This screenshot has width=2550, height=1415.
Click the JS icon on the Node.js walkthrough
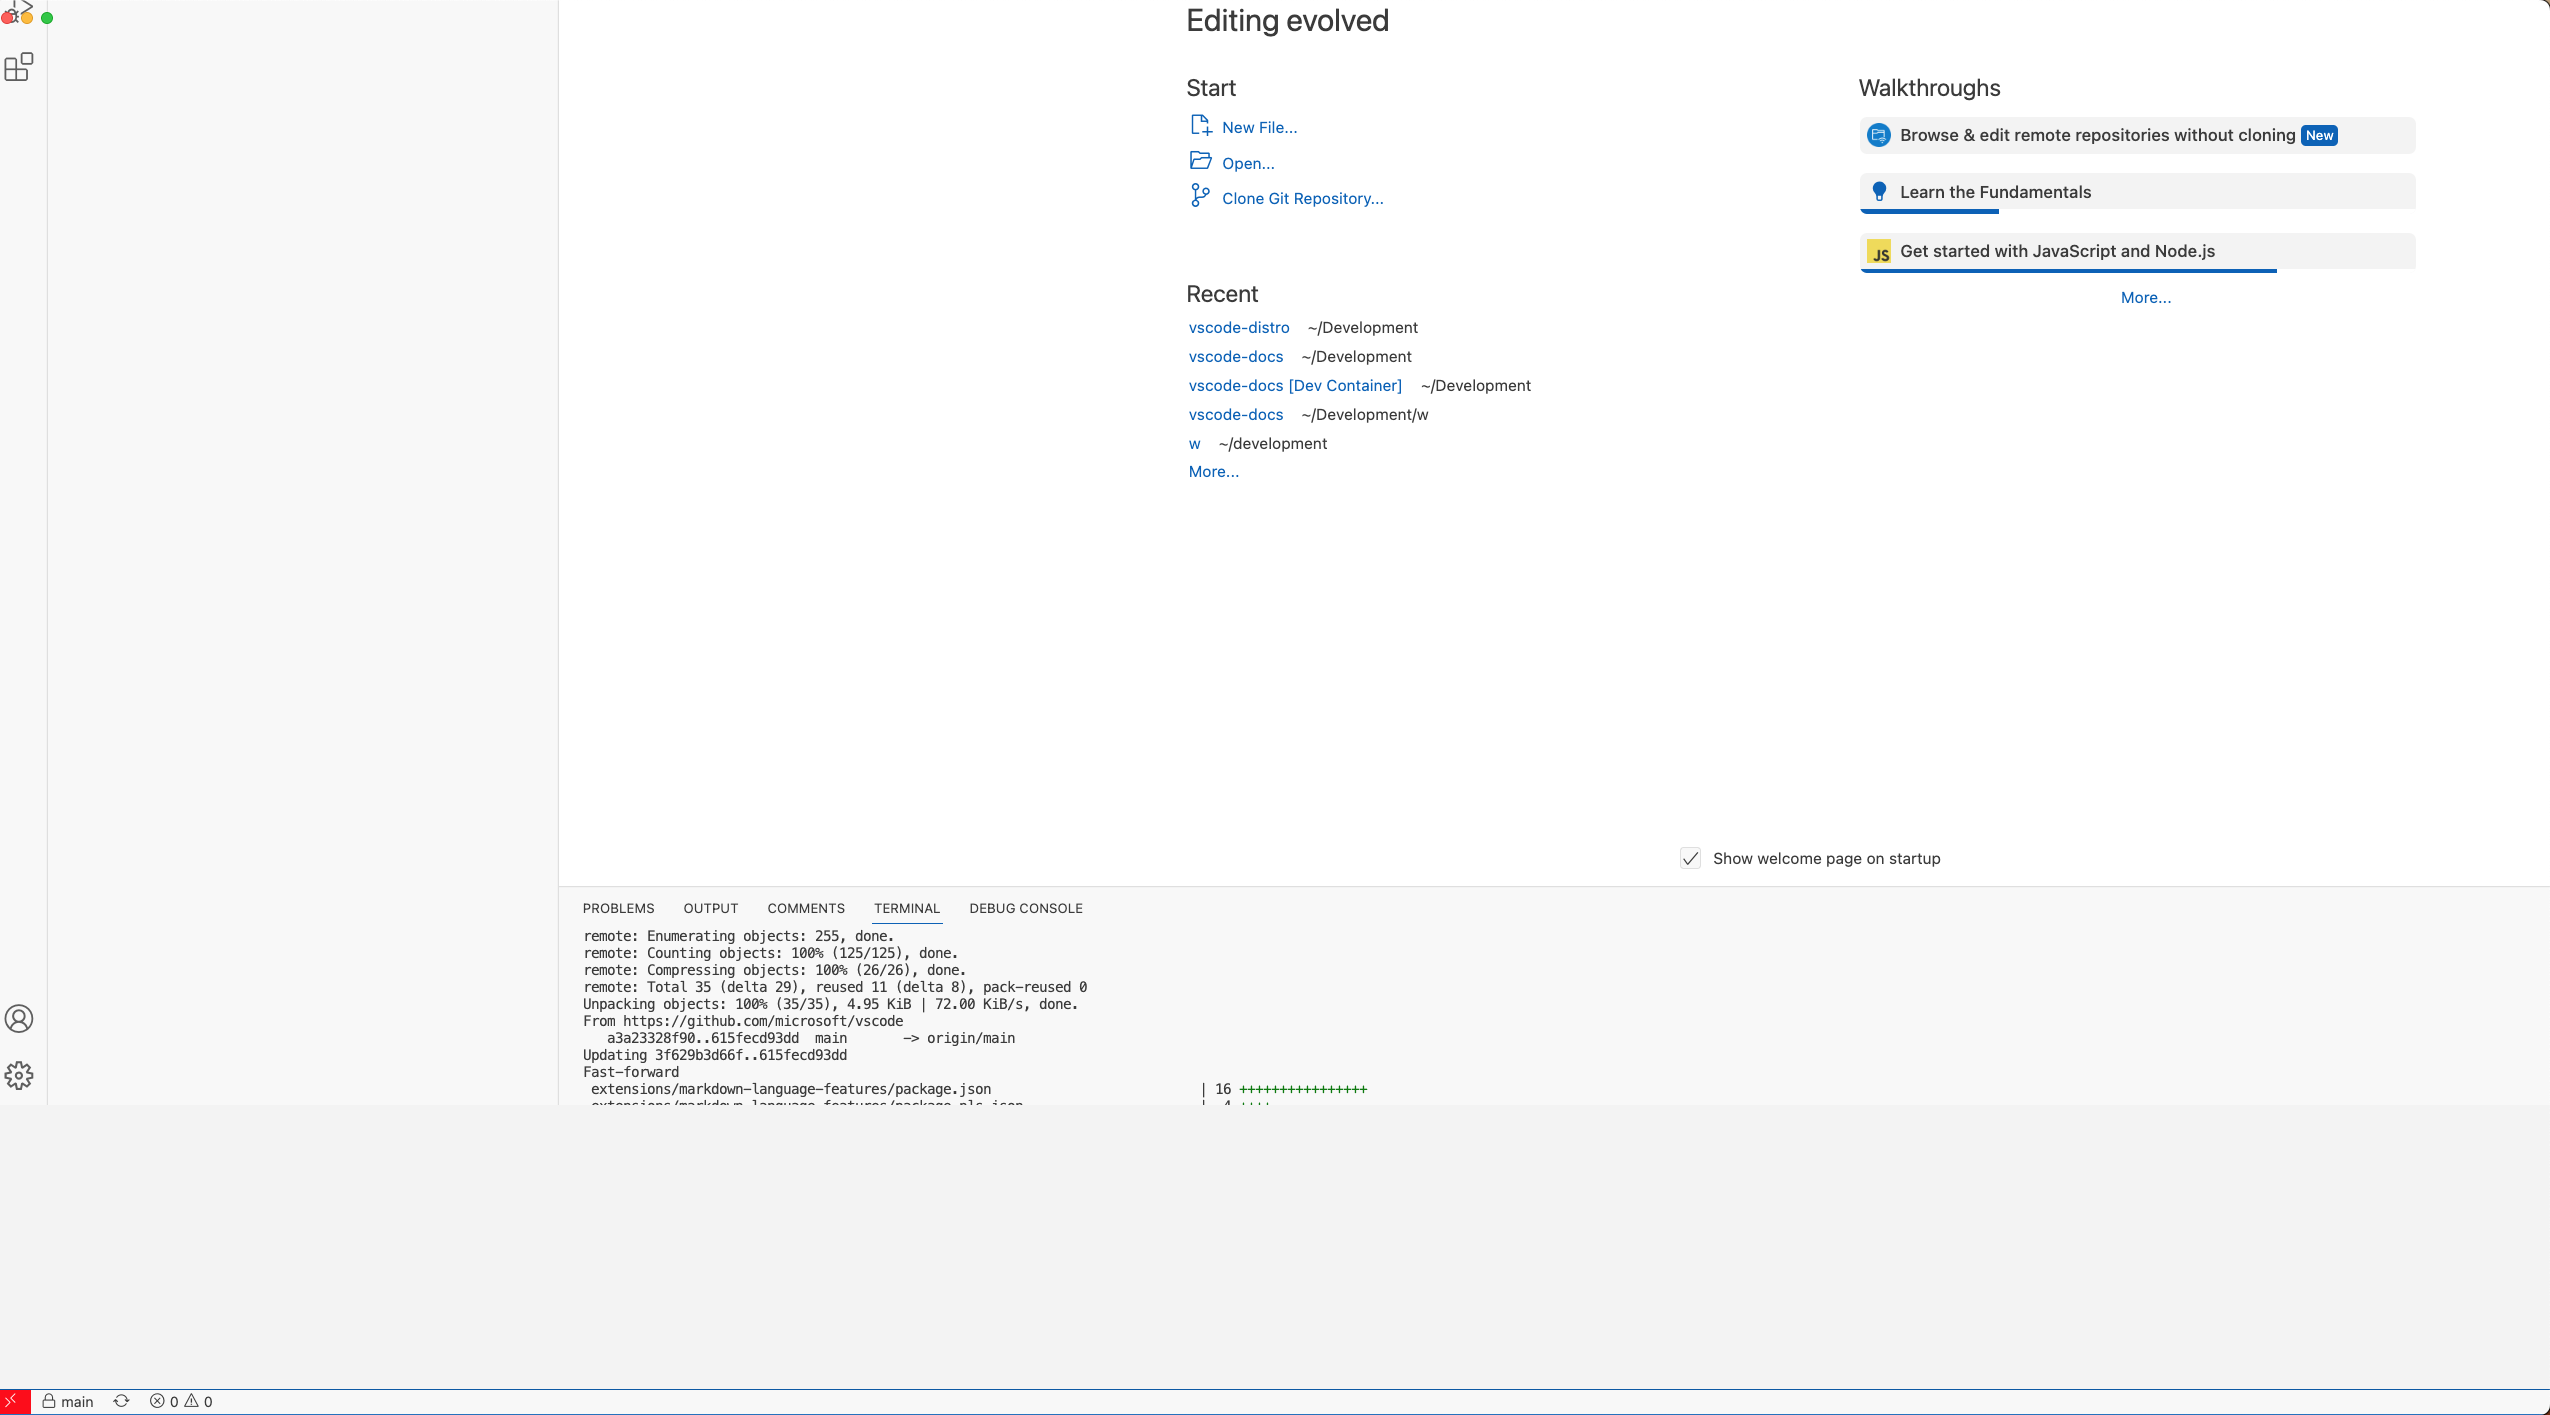(x=1879, y=251)
